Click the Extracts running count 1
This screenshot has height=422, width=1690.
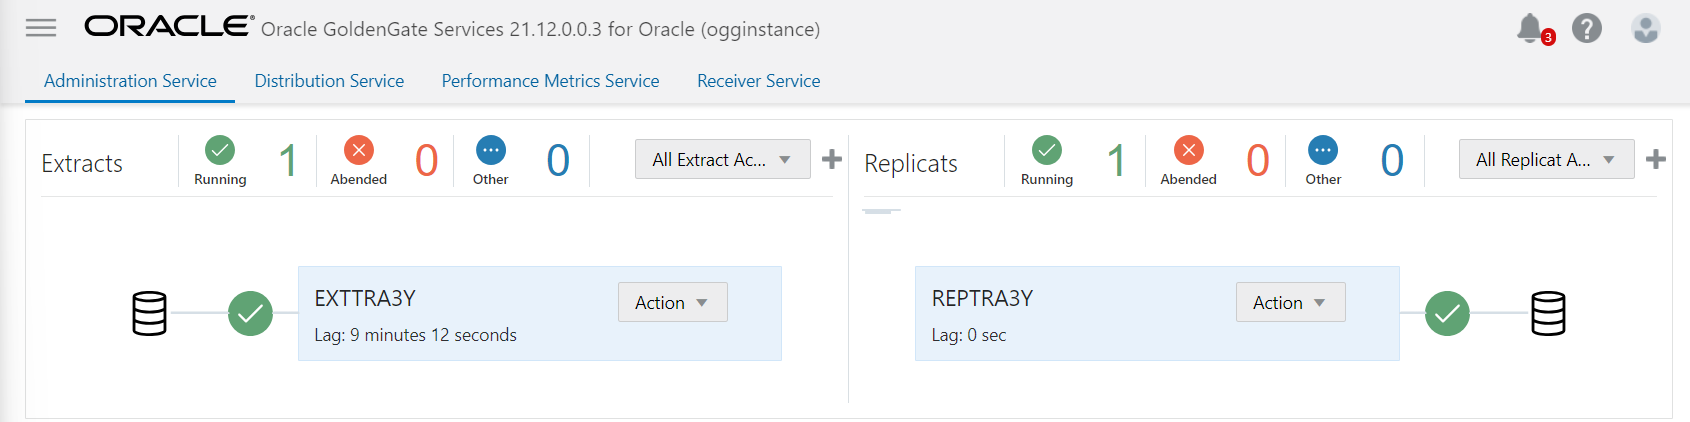288,160
